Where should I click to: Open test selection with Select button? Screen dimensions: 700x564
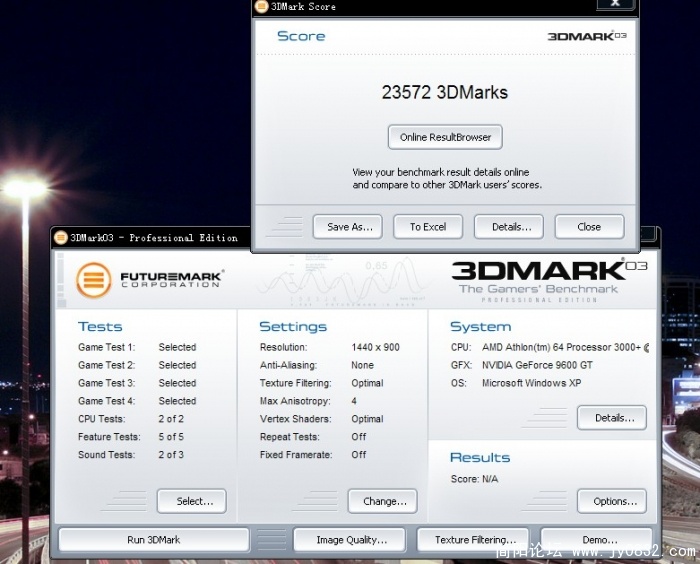192,501
